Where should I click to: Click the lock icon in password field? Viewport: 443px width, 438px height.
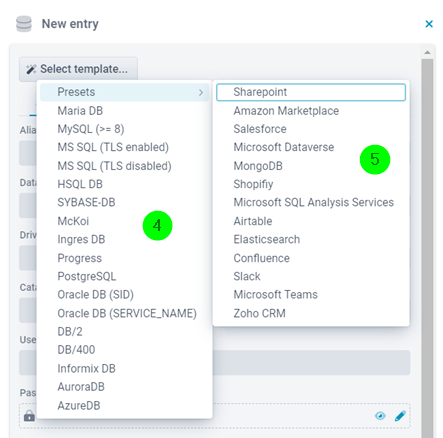tap(29, 416)
